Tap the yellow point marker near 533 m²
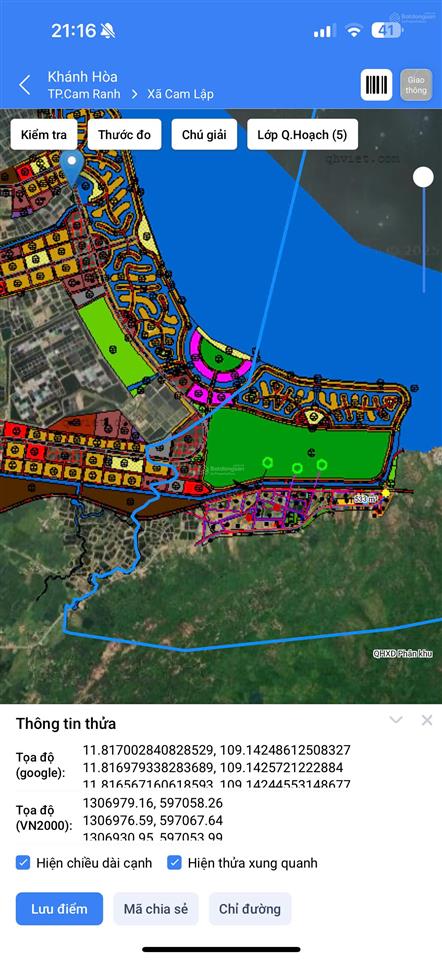This screenshot has width=442, height=960. point(386,493)
